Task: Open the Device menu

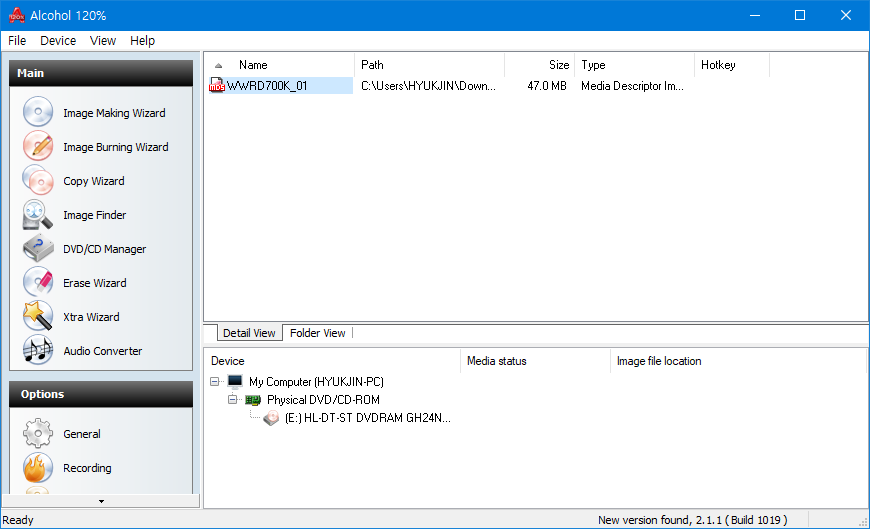Action: click(x=58, y=41)
